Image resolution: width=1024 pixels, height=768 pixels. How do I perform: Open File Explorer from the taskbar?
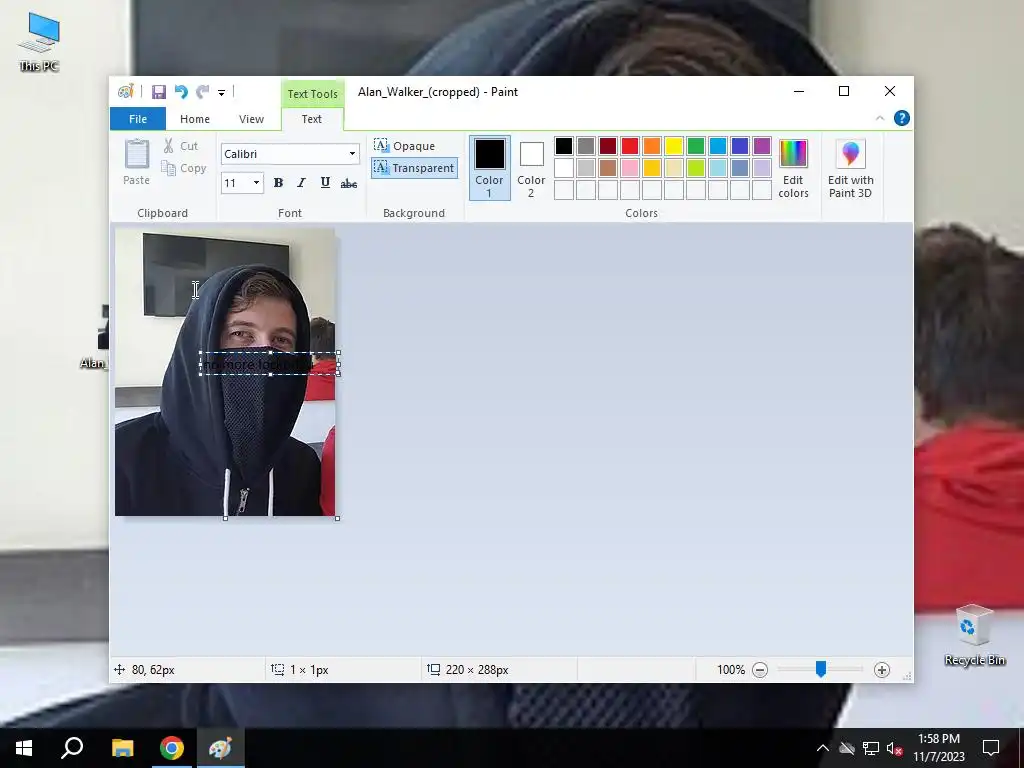tap(122, 748)
